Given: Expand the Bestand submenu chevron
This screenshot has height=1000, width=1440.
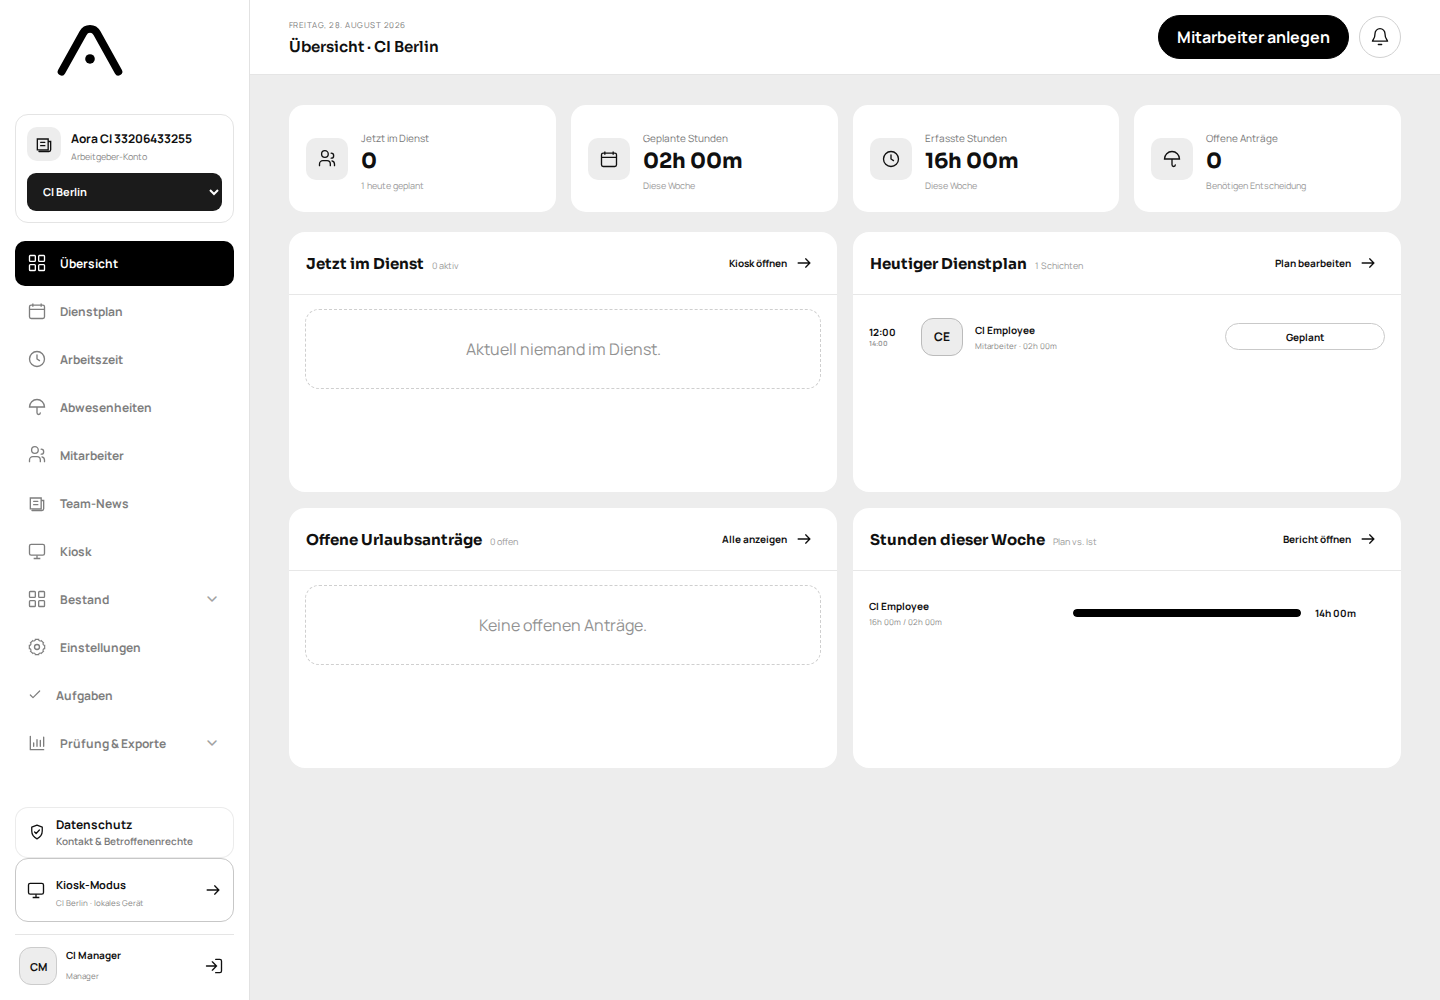Looking at the screenshot, I should pyautogui.click(x=212, y=599).
